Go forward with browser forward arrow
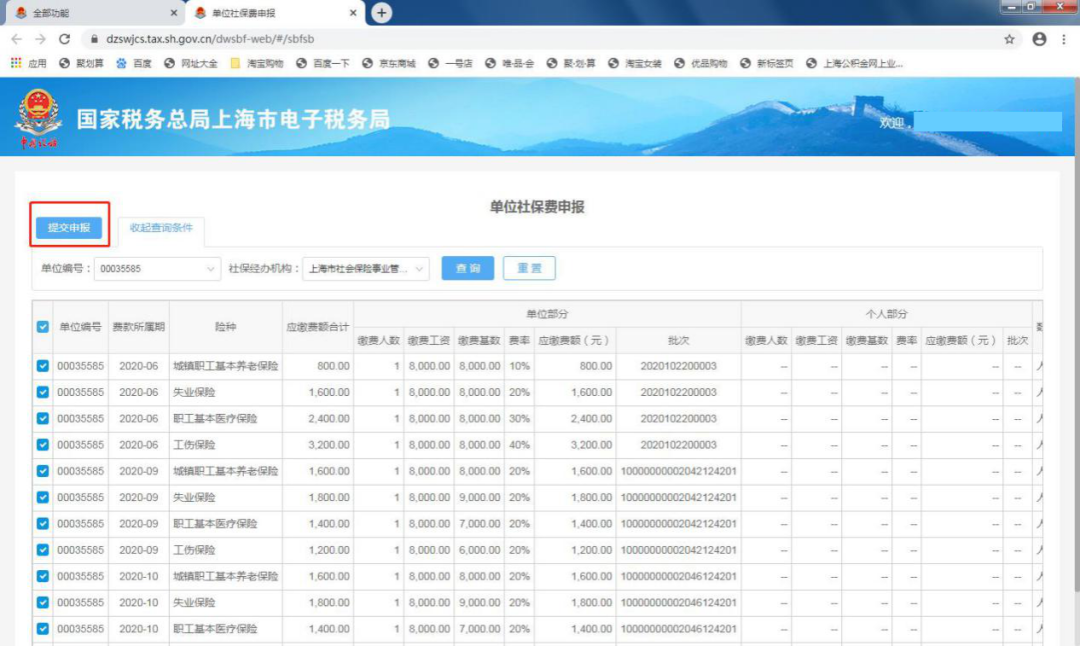1080x646 pixels. click(x=40, y=39)
